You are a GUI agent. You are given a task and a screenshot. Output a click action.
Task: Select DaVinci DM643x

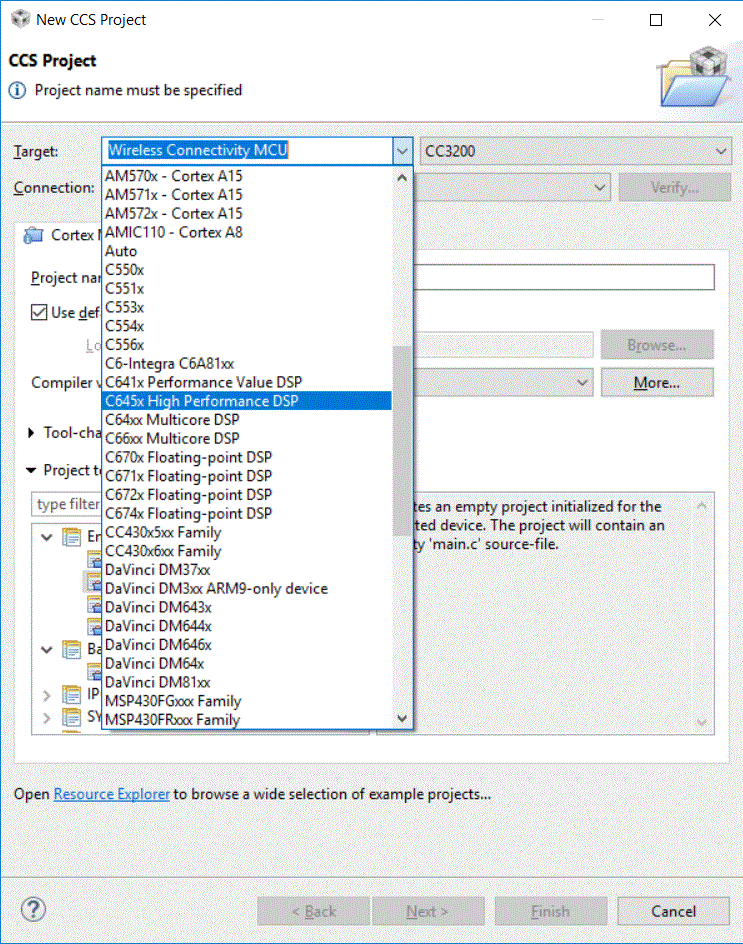(247, 607)
